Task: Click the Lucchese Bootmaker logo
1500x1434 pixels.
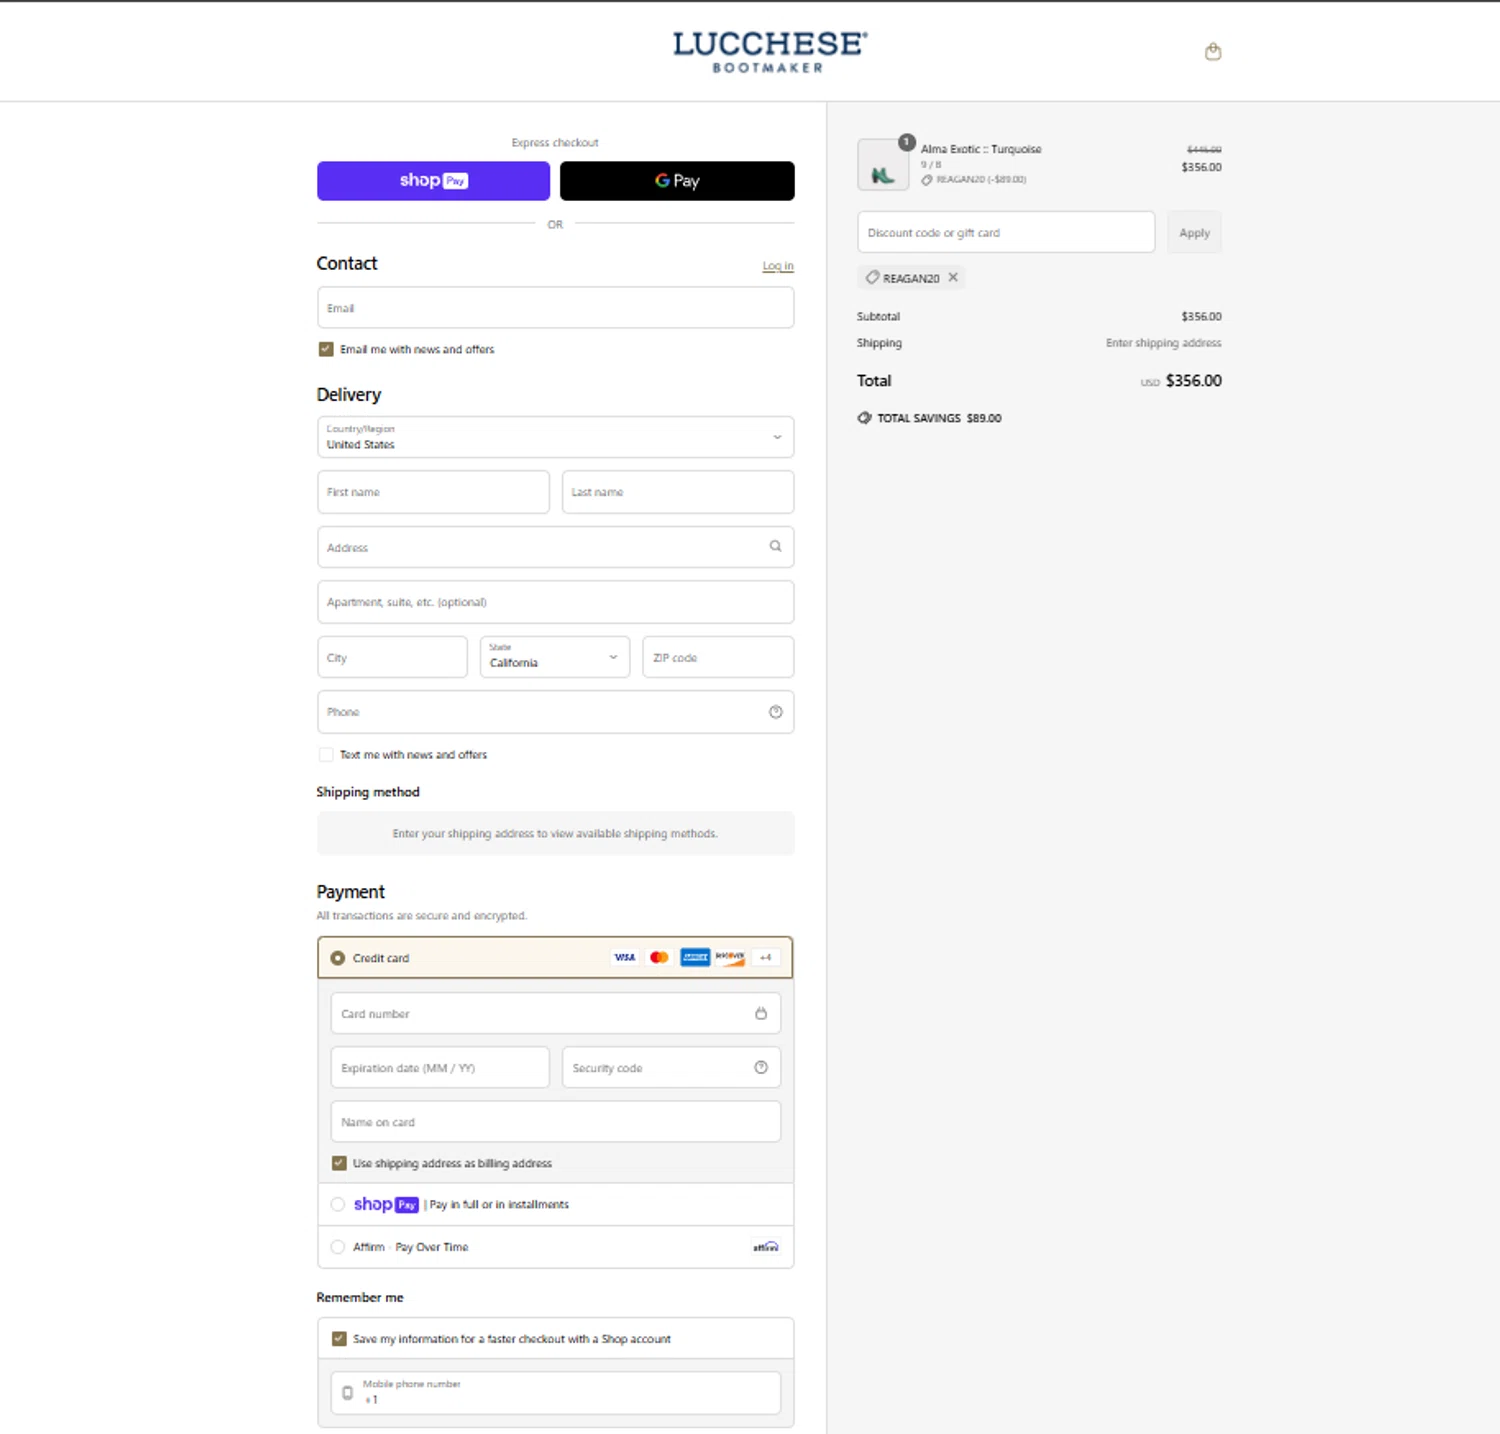Action: coord(770,52)
